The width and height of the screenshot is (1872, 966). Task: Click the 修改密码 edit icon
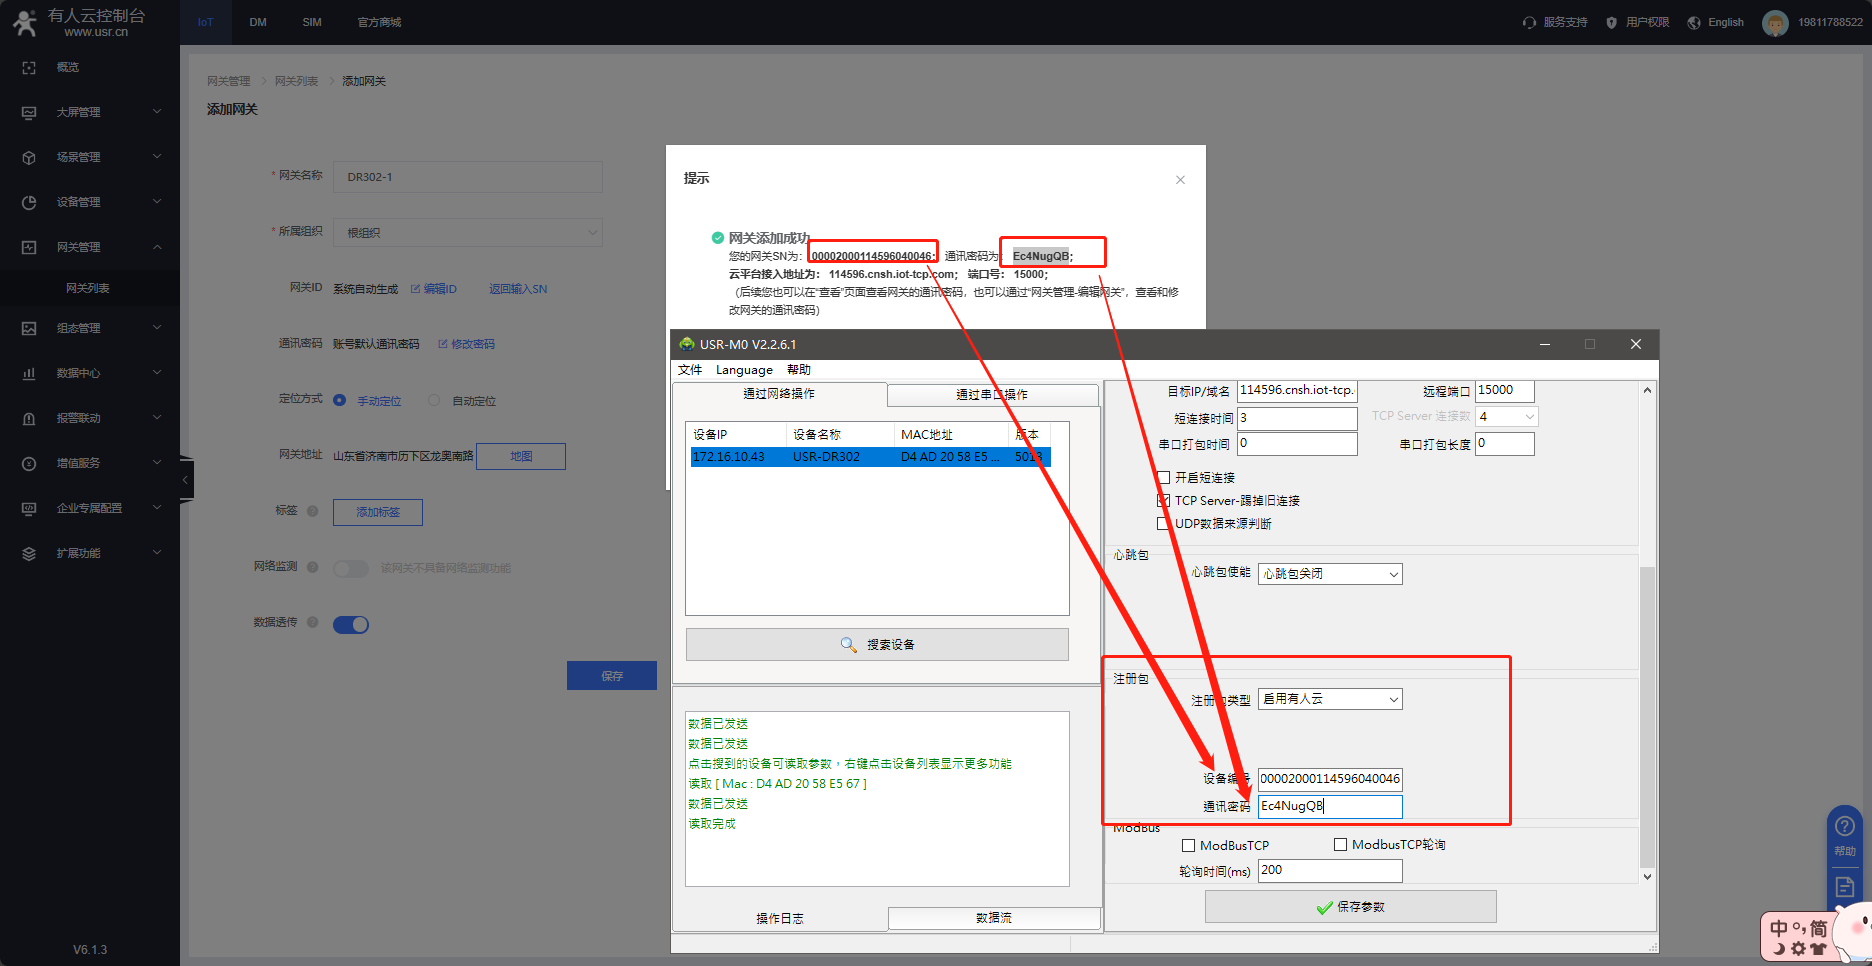442,344
